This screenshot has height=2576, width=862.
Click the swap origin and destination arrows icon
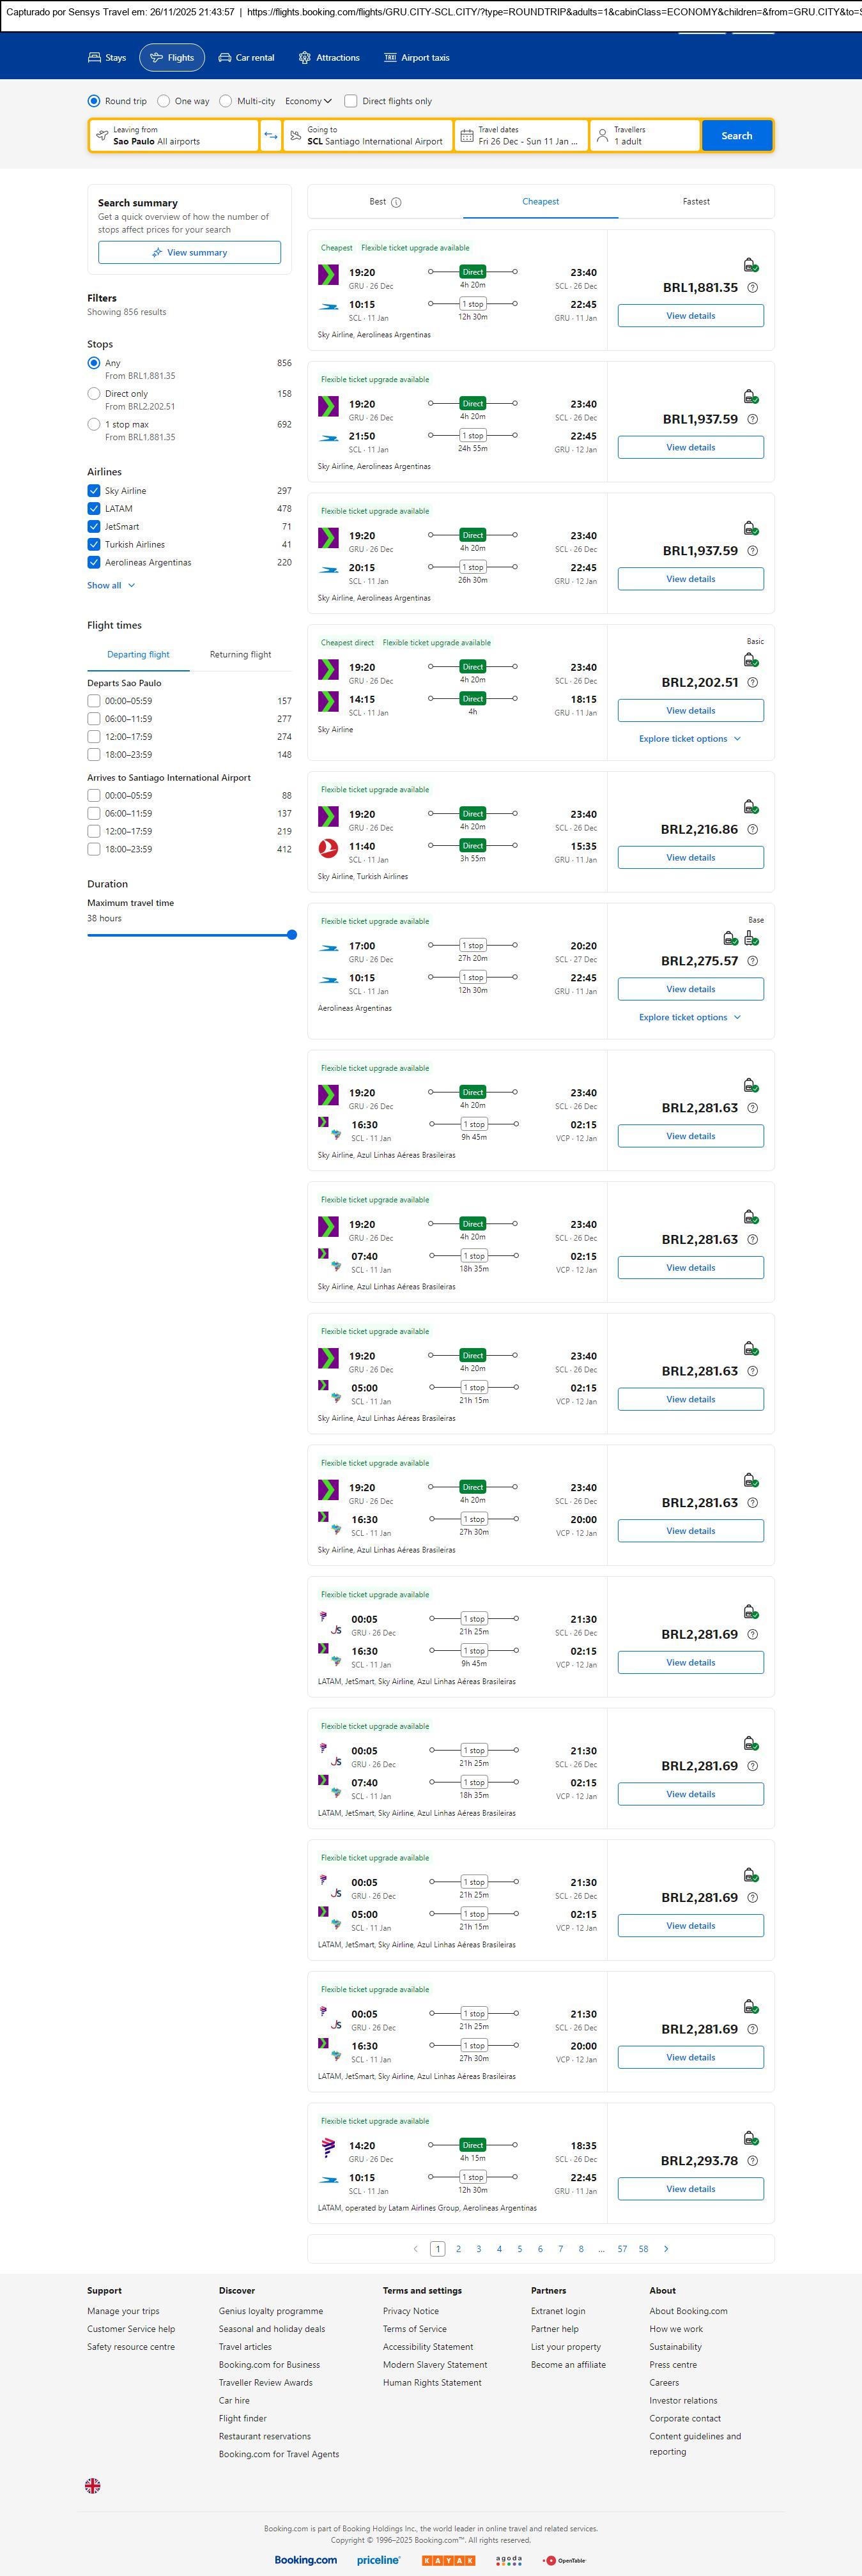270,136
